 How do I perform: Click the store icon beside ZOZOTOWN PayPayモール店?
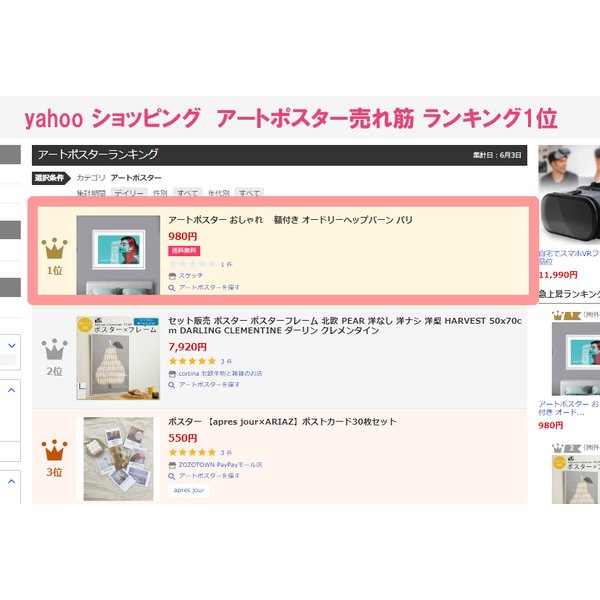pos(172,465)
